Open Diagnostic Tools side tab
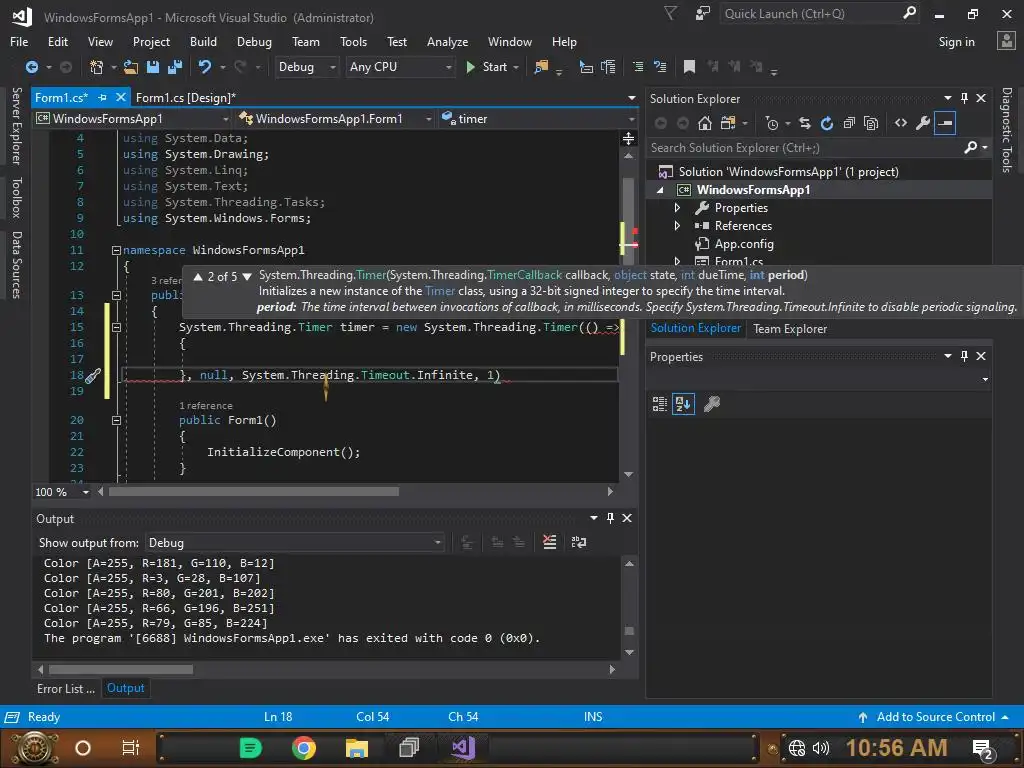 (x=1007, y=130)
